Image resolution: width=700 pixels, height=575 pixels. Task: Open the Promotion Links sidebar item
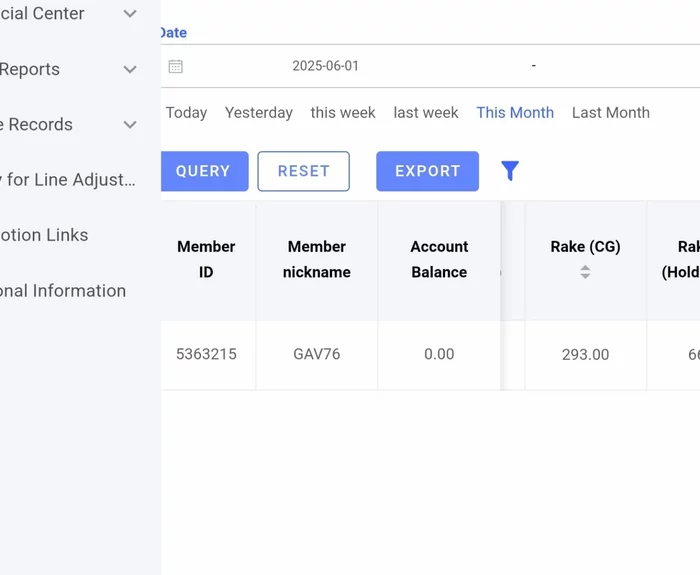[45, 235]
